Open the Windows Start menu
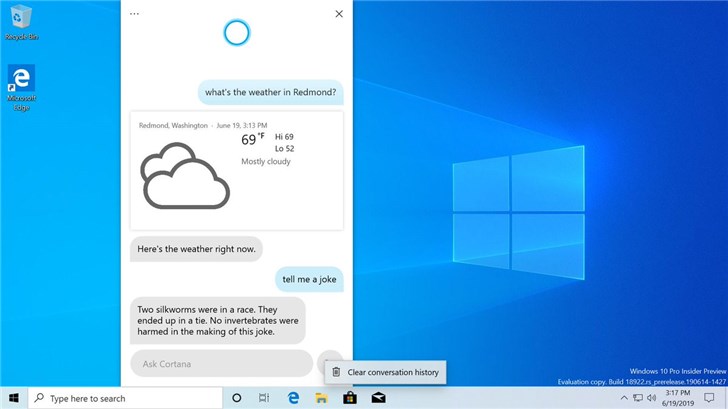This screenshot has height=409, width=728. click(x=14, y=398)
